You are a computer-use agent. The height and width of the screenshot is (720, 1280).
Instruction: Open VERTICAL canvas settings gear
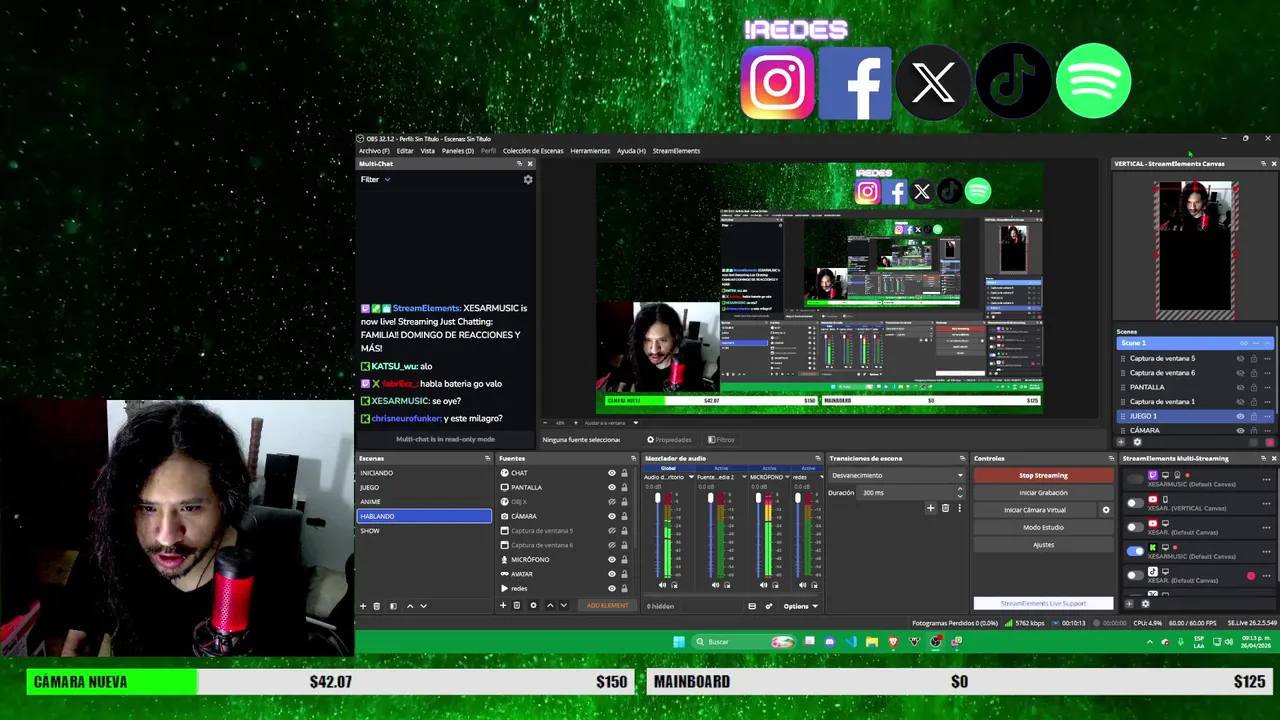[1136, 442]
